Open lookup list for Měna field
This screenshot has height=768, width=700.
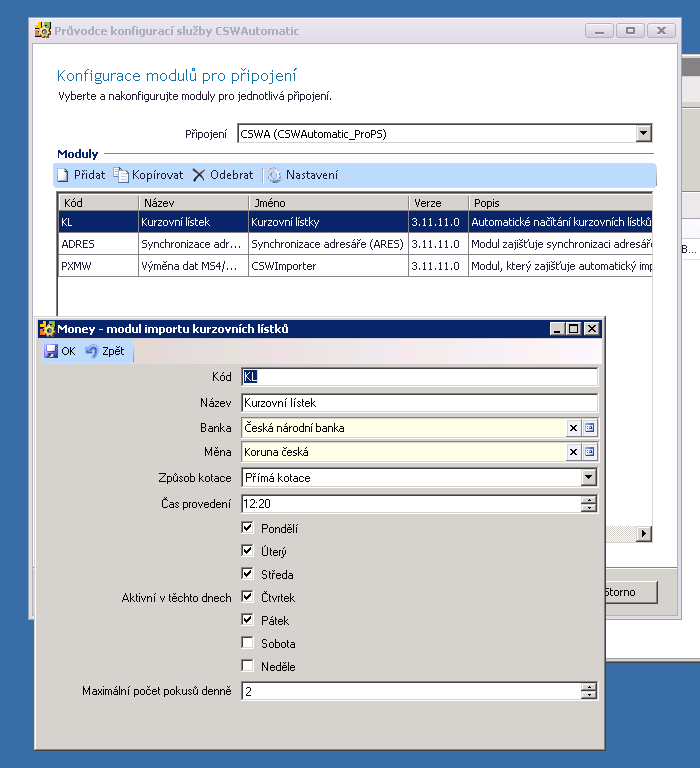click(x=589, y=452)
